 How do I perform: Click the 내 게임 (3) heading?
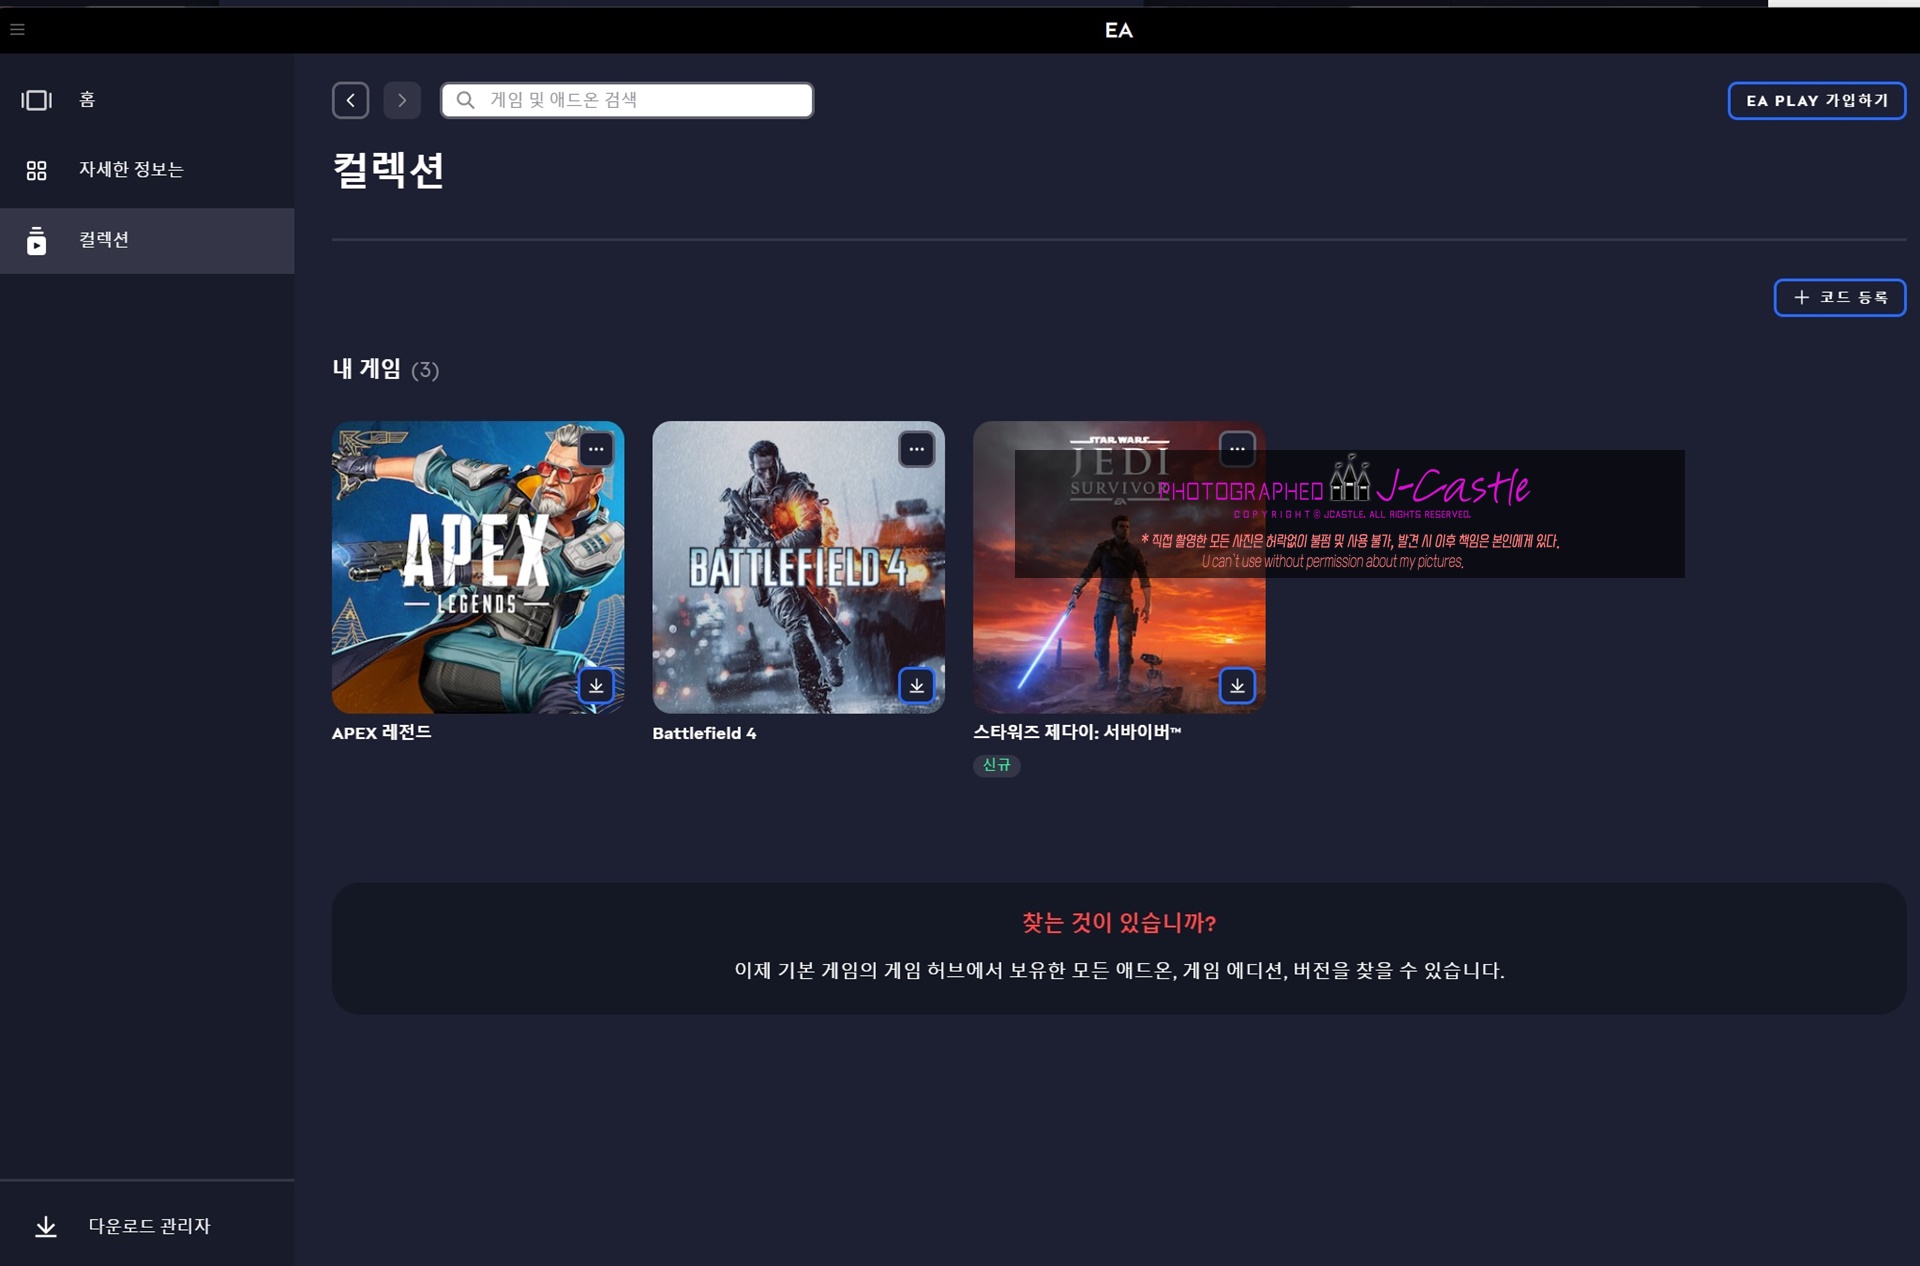pyautogui.click(x=385, y=369)
